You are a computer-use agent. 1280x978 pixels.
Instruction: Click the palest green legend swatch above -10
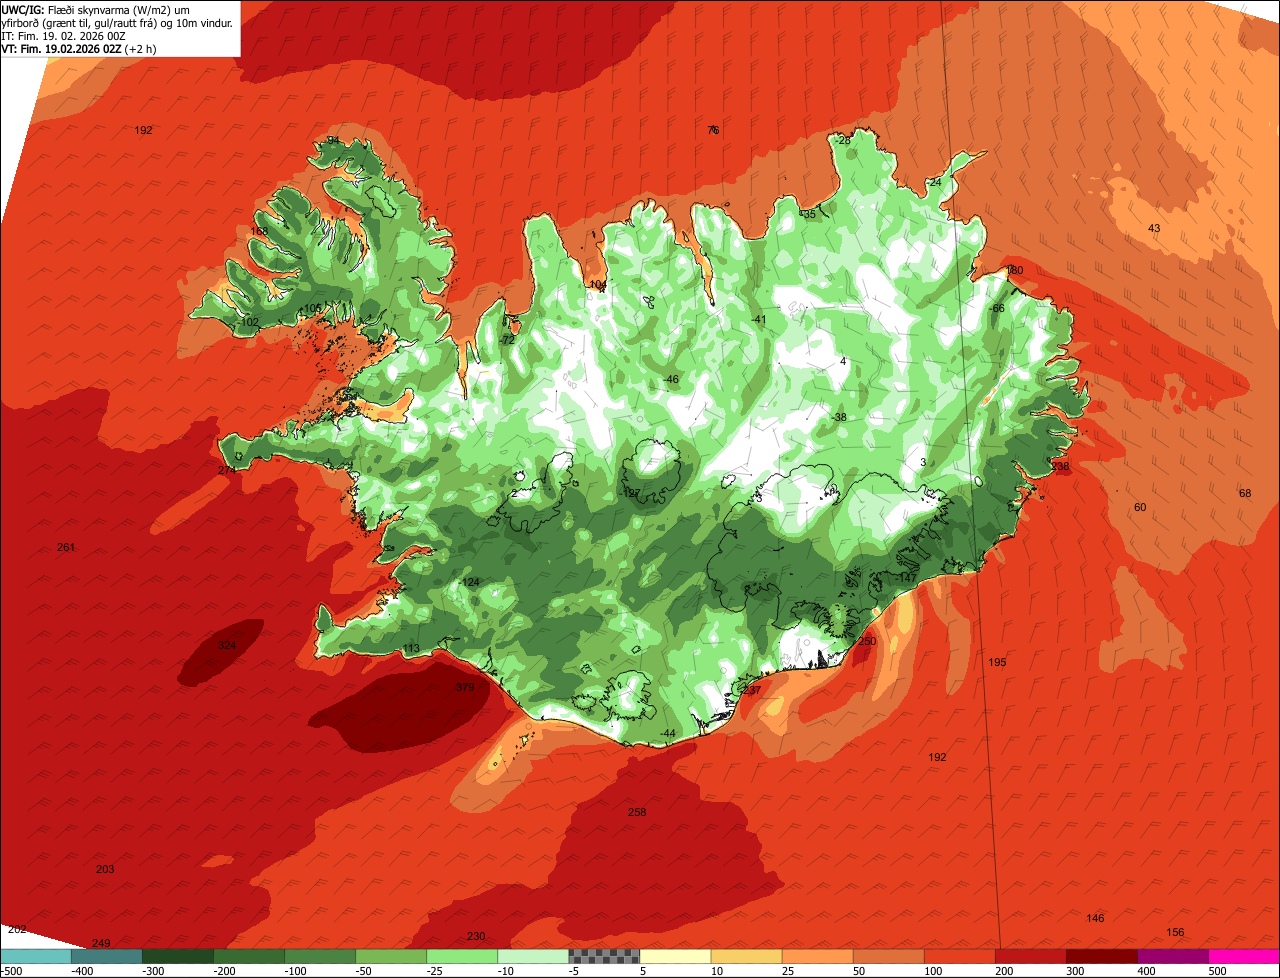point(533,956)
